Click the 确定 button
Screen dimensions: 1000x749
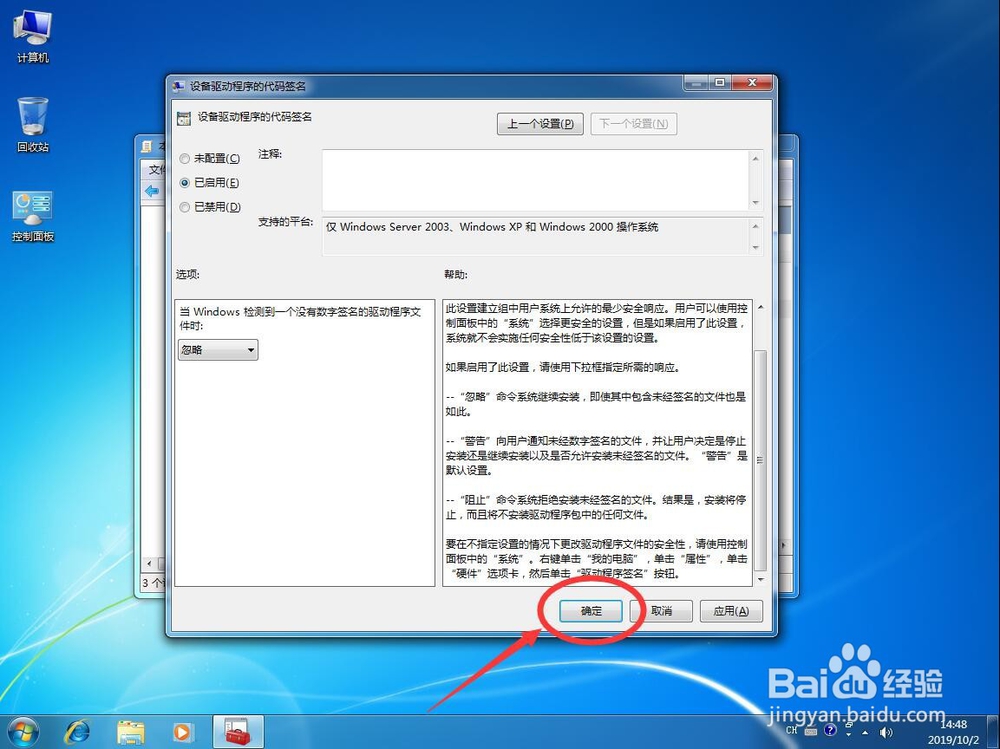591,611
